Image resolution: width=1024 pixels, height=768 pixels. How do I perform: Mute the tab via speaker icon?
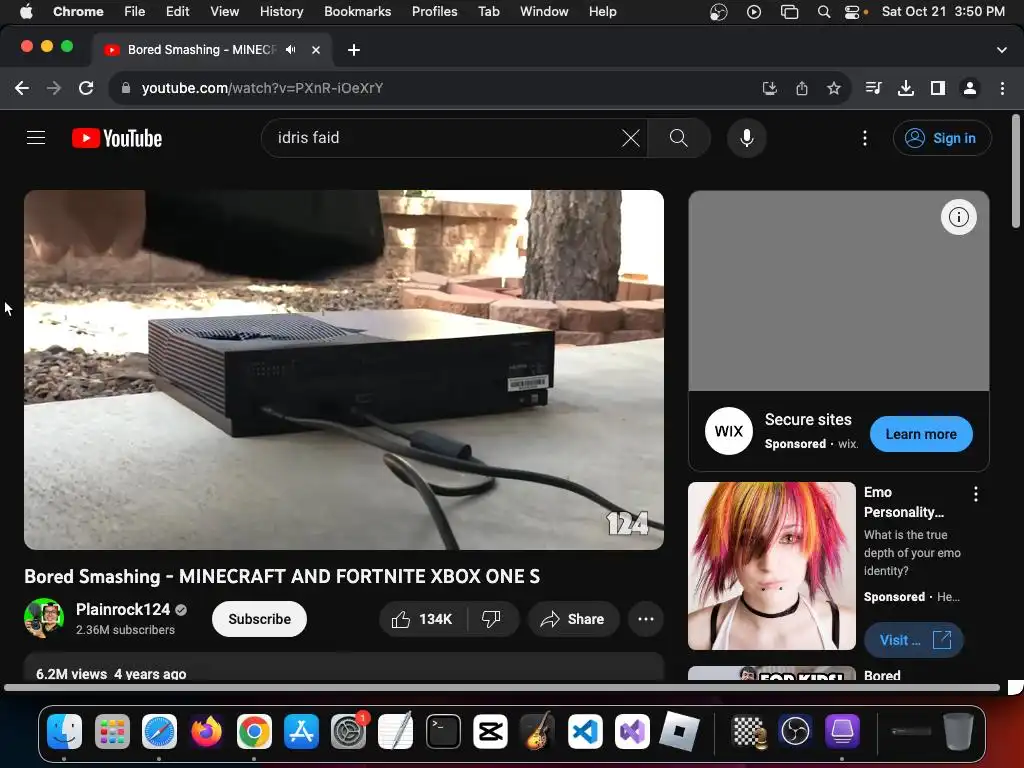[291, 50]
